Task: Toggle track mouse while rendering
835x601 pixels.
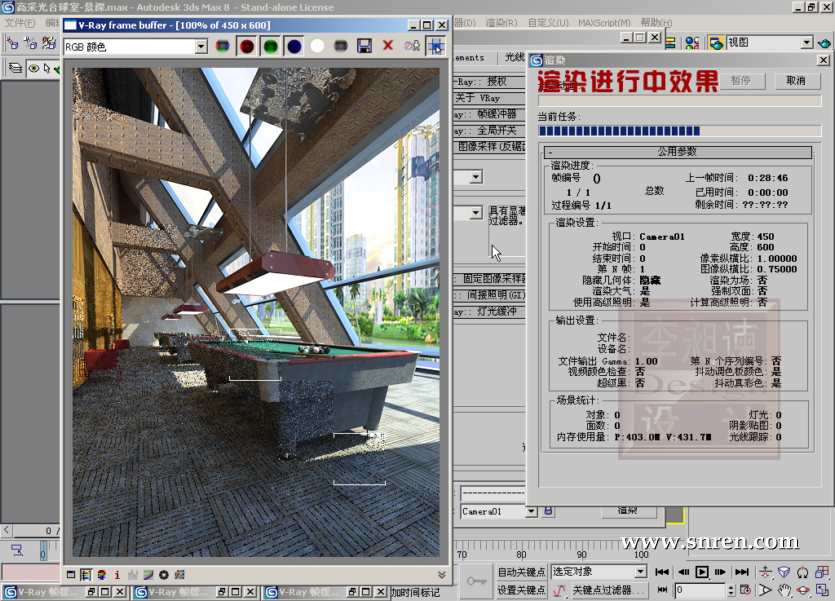Action: [x=436, y=46]
